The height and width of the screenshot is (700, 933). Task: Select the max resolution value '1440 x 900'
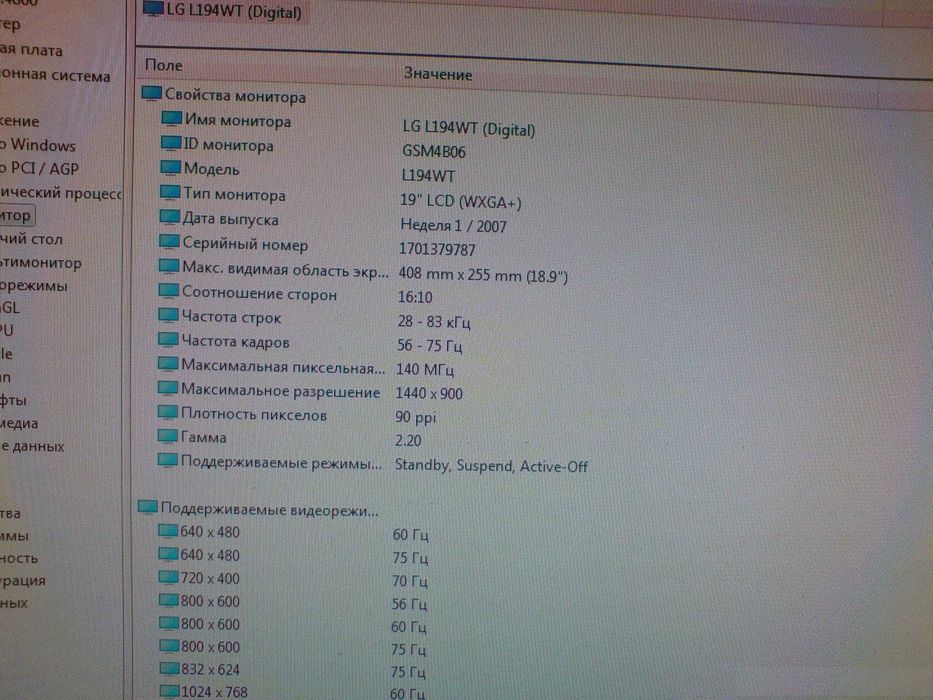tap(429, 393)
